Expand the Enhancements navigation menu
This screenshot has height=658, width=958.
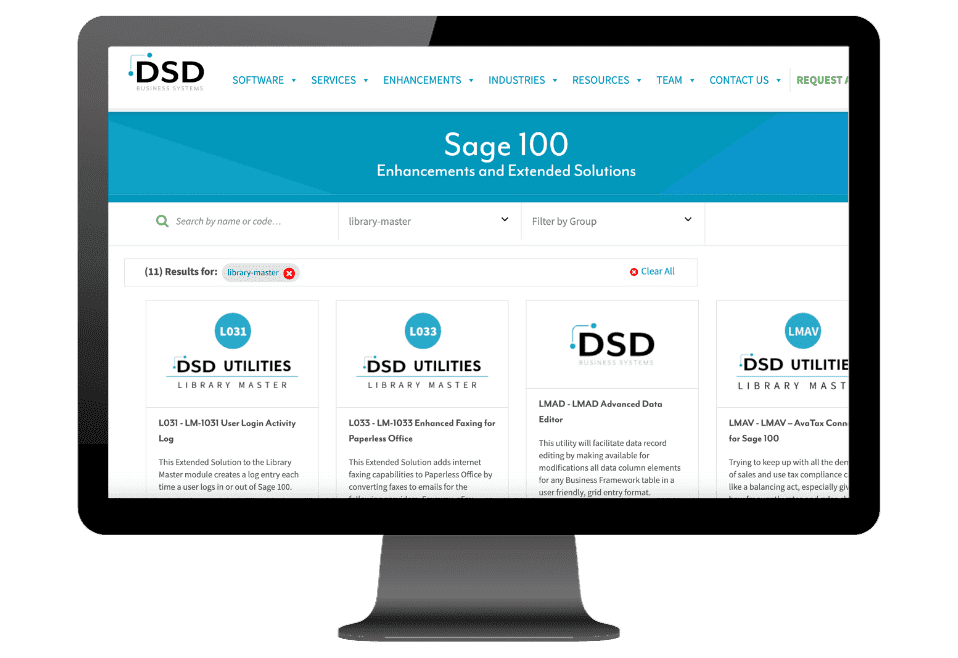[x=428, y=80]
